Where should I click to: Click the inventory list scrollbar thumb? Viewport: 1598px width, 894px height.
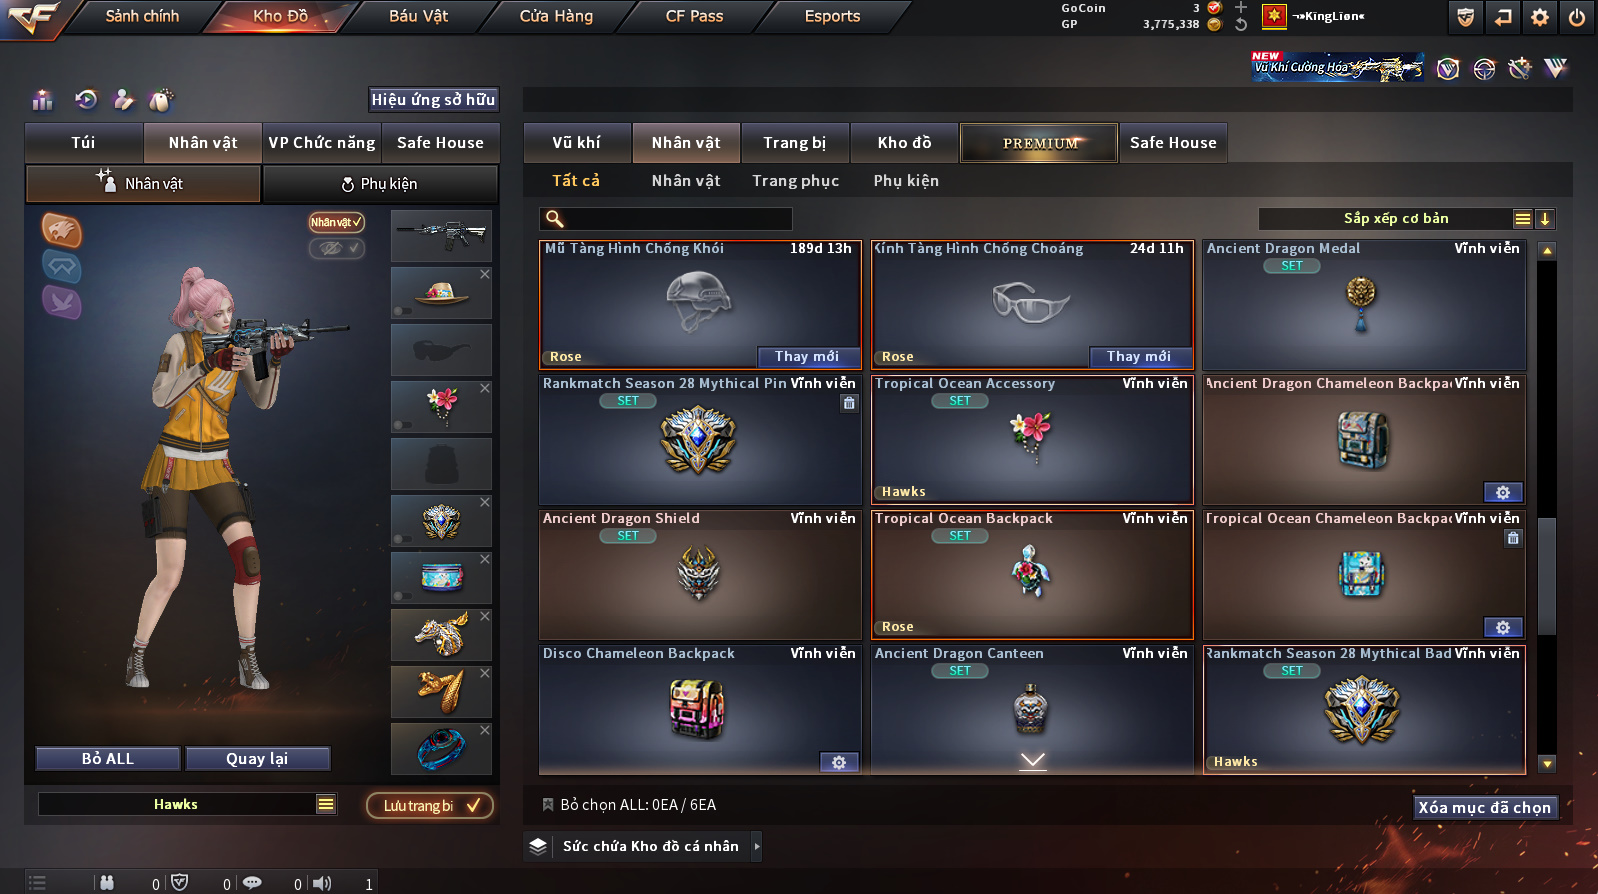[x=1547, y=576]
